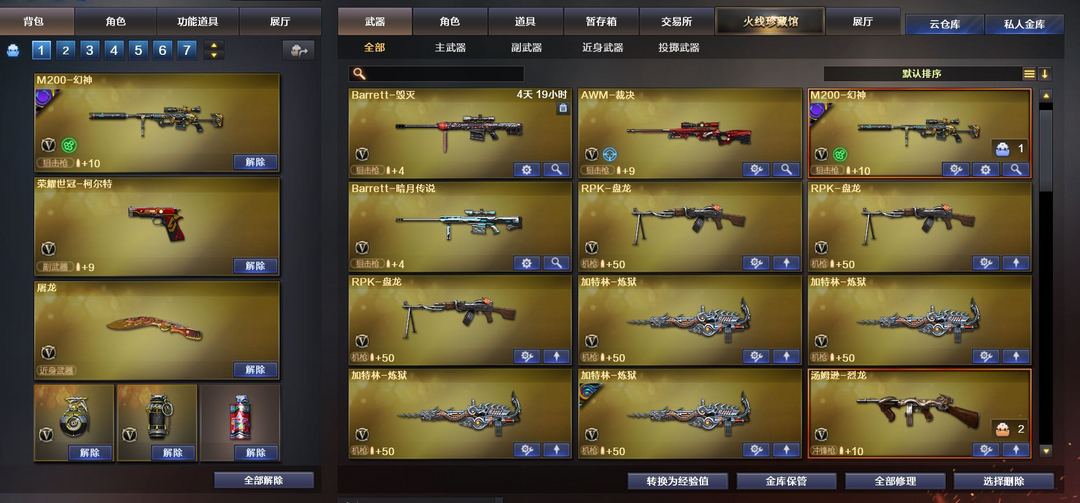Toggle sort direction arrow next to sort box
The image size is (1080, 503).
(1045, 74)
